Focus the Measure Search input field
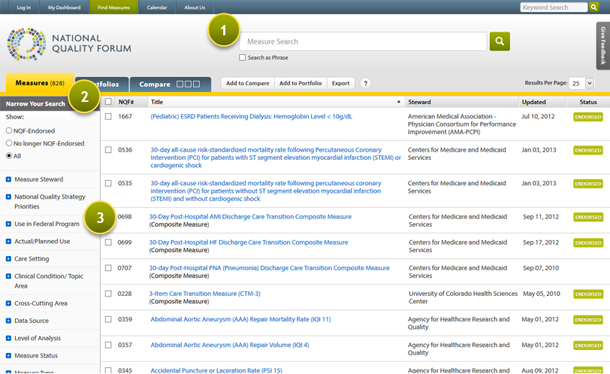Screen dimensions: 610x374 [x=363, y=42]
